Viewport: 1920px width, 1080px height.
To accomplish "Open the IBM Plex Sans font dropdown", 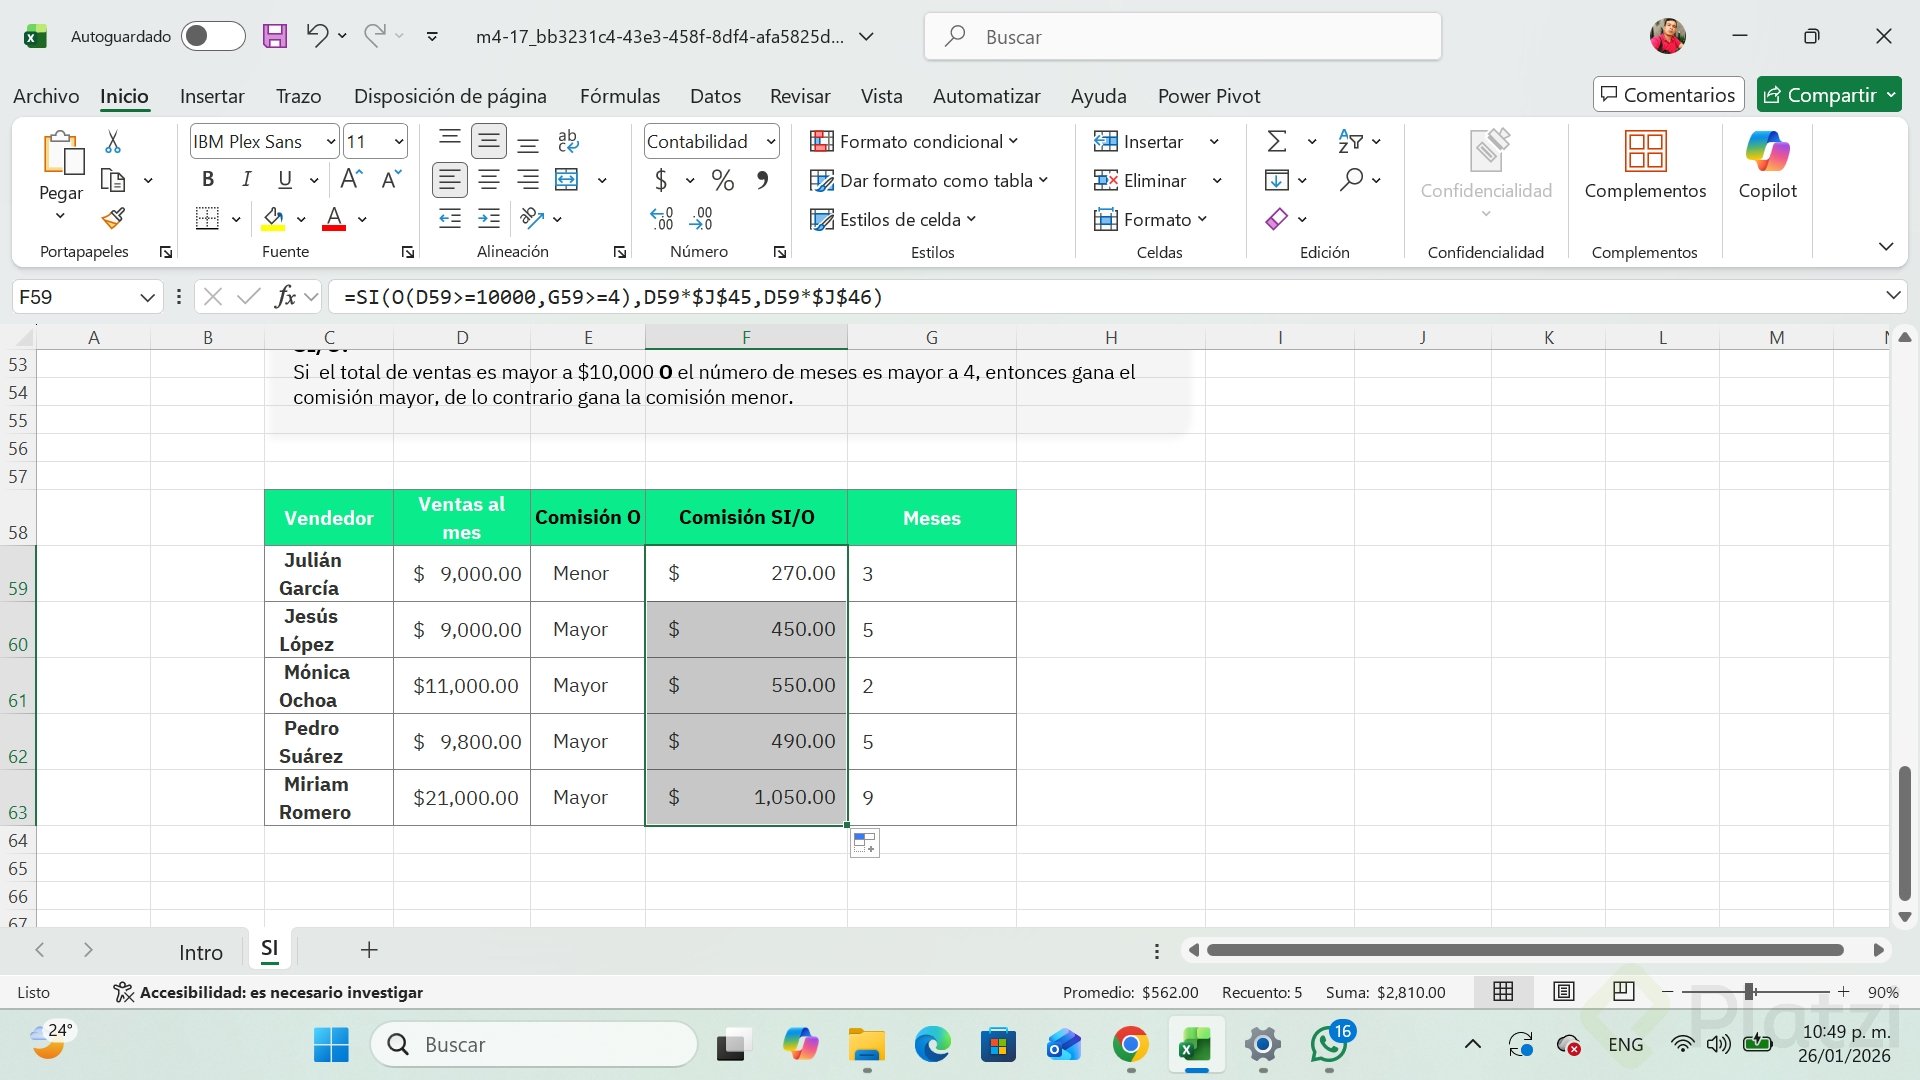I will [x=331, y=142].
